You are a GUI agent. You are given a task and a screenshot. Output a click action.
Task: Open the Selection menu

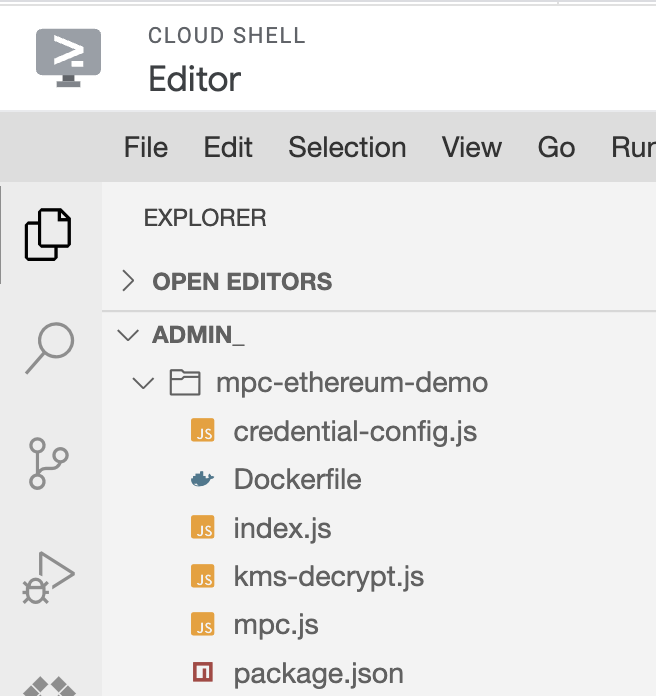click(348, 147)
